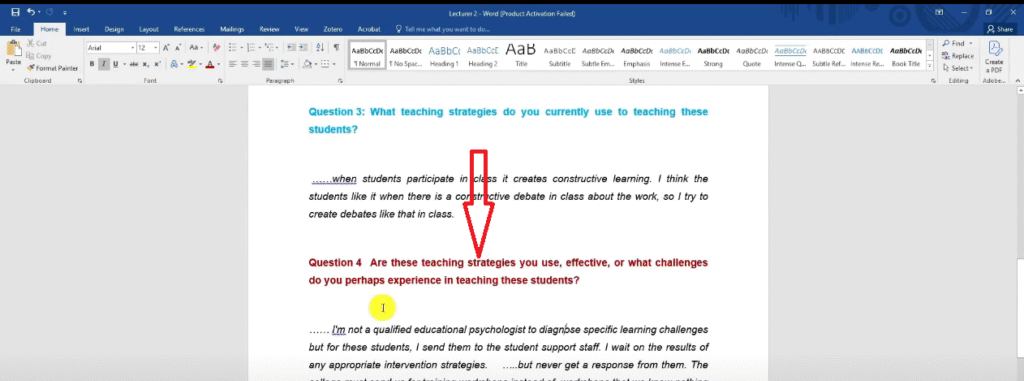Image resolution: width=1024 pixels, height=381 pixels.
Task: Click Create a PDF Adobe button
Action: tap(993, 56)
